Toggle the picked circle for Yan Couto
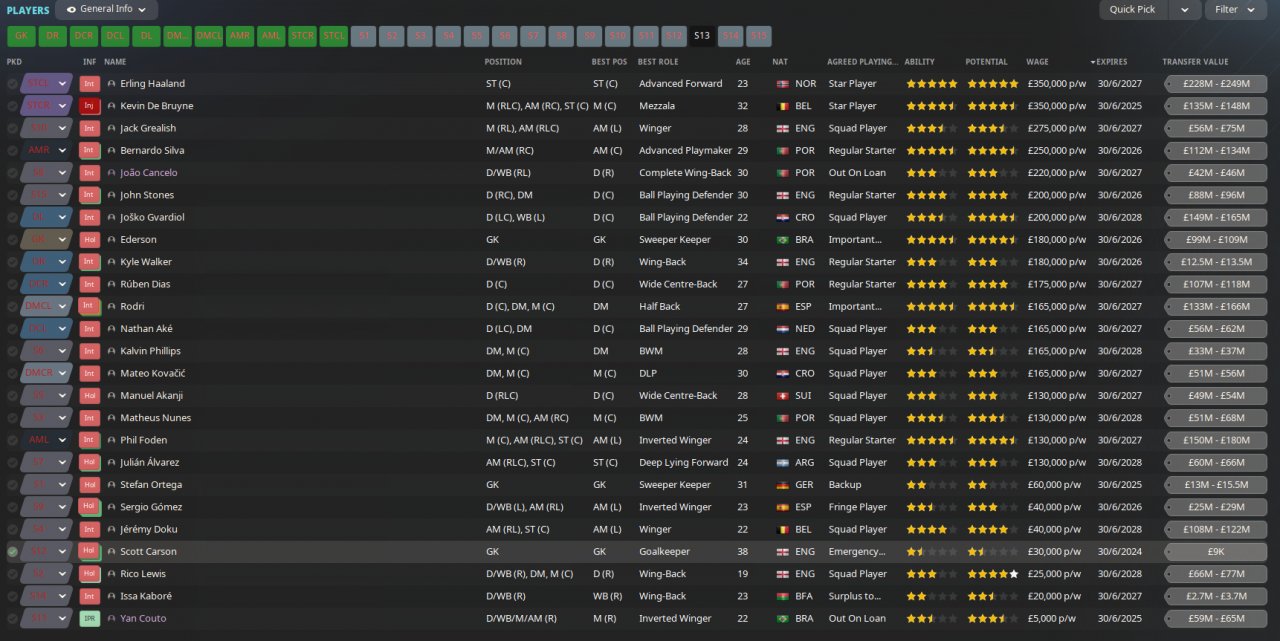Screen dimensions: 1280x641 (12, 619)
